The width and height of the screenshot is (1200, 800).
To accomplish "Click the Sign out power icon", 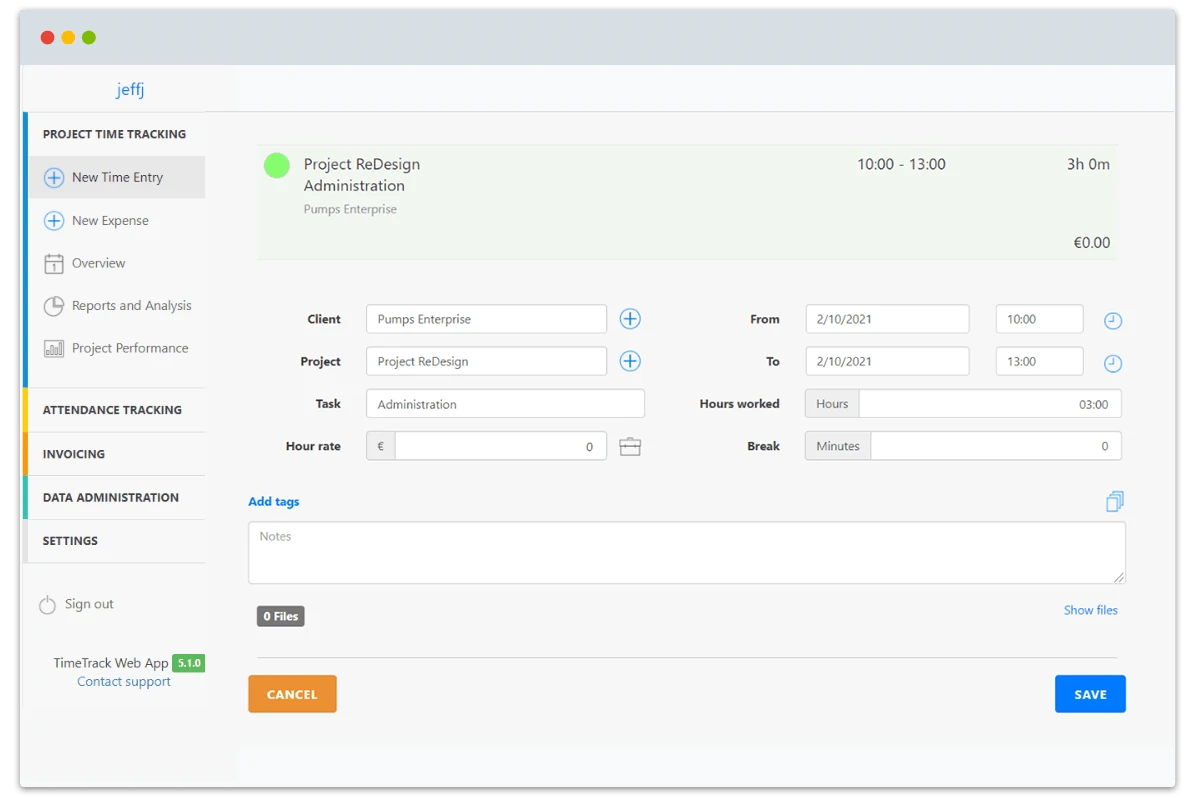I will (x=48, y=604).
